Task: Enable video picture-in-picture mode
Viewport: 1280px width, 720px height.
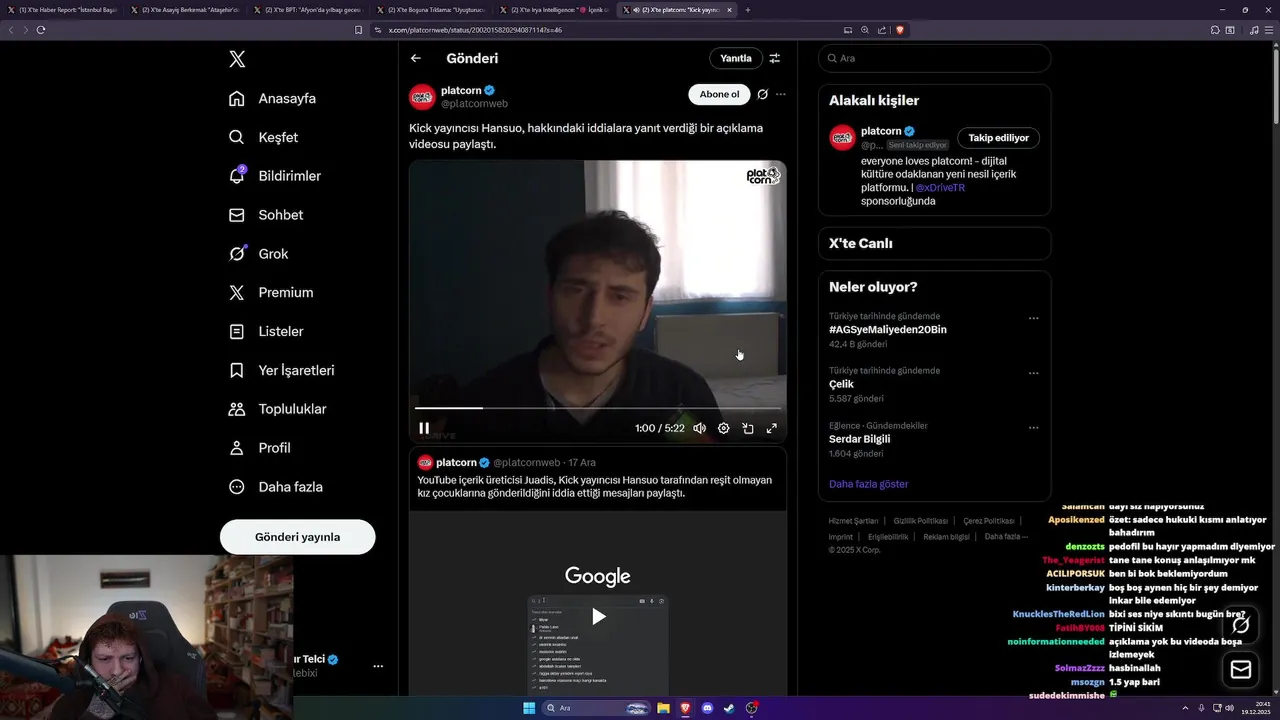Action: point(748,428)
